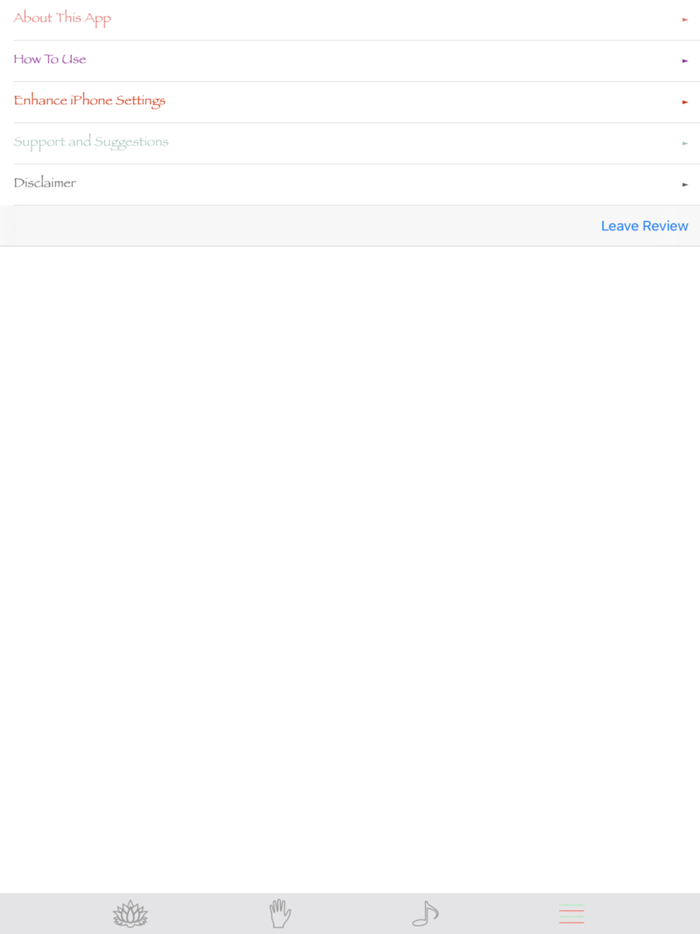Switch to the music note tab
The height and width of the screenshot is (934, 700).
425,914
